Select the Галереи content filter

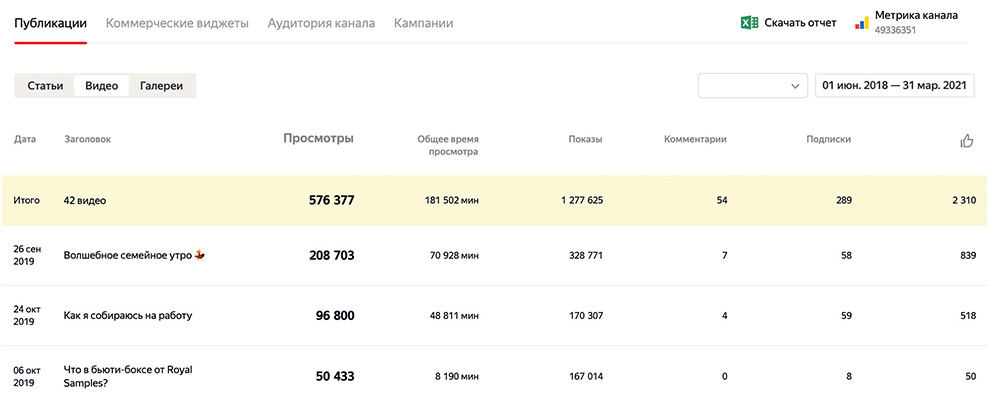click(x=162, y=86)
